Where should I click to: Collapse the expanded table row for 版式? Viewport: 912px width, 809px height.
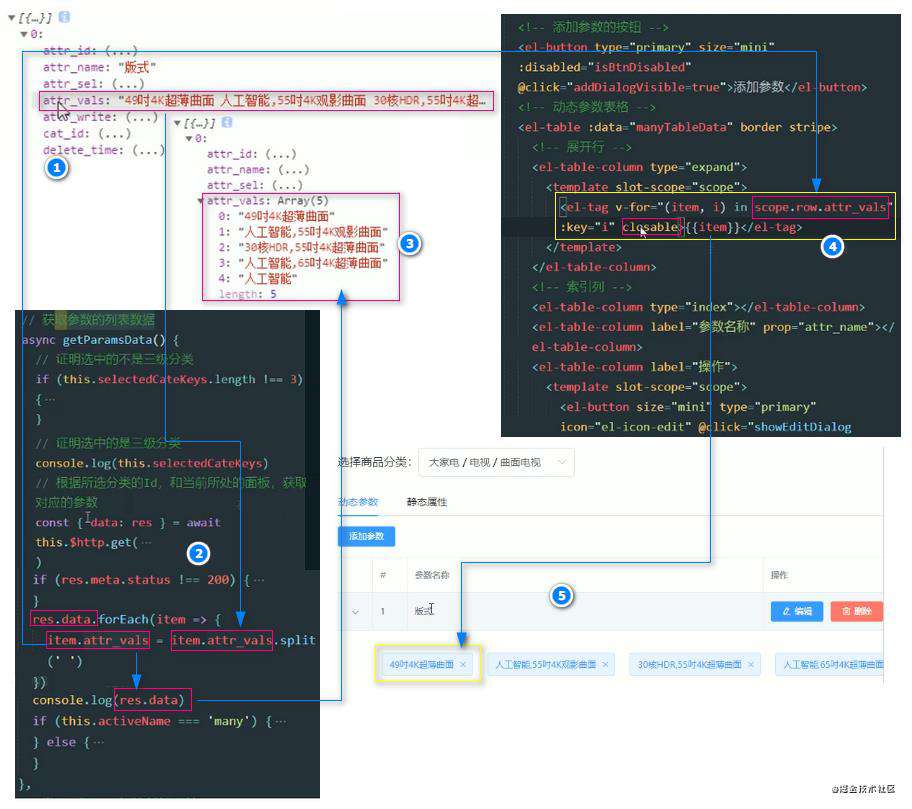click(x=355, y=611)
